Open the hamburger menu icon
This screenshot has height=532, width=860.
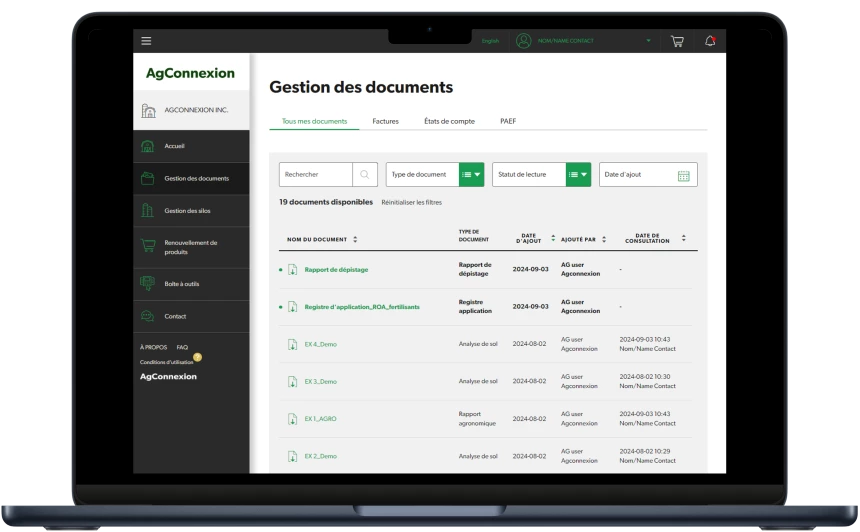(147, 41)
